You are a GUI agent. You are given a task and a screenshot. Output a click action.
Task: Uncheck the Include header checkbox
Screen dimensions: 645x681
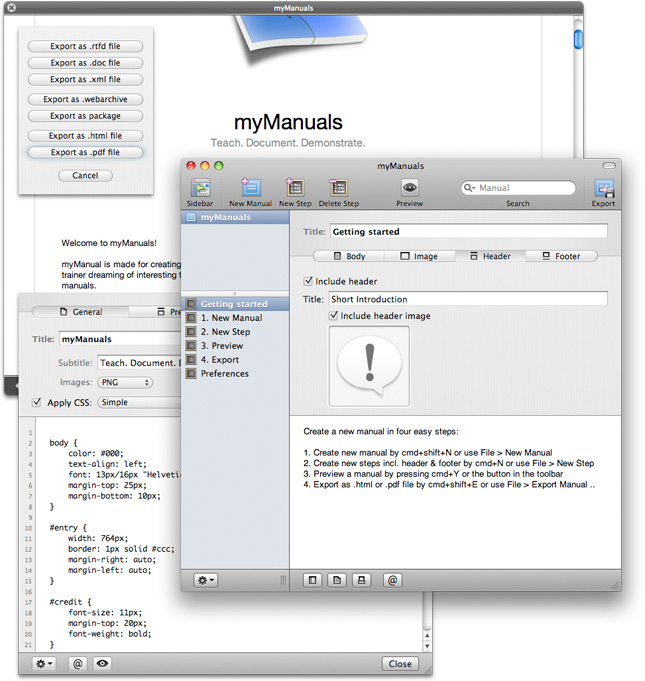[308, 281]
